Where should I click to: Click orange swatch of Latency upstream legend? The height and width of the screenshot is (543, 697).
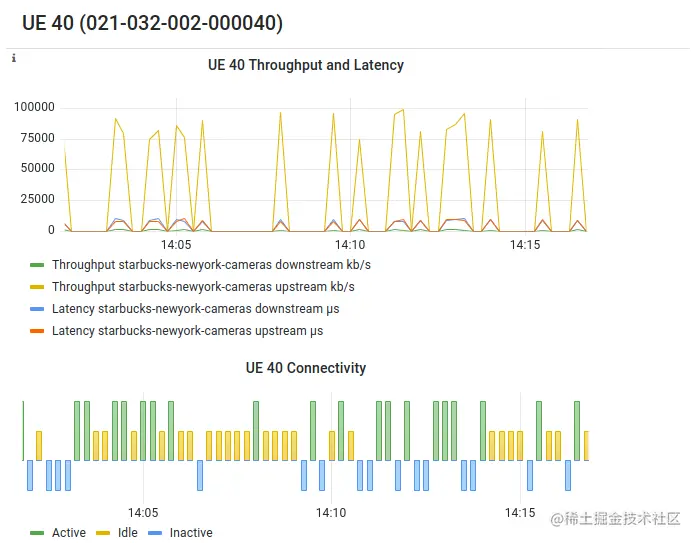[37, 331]
